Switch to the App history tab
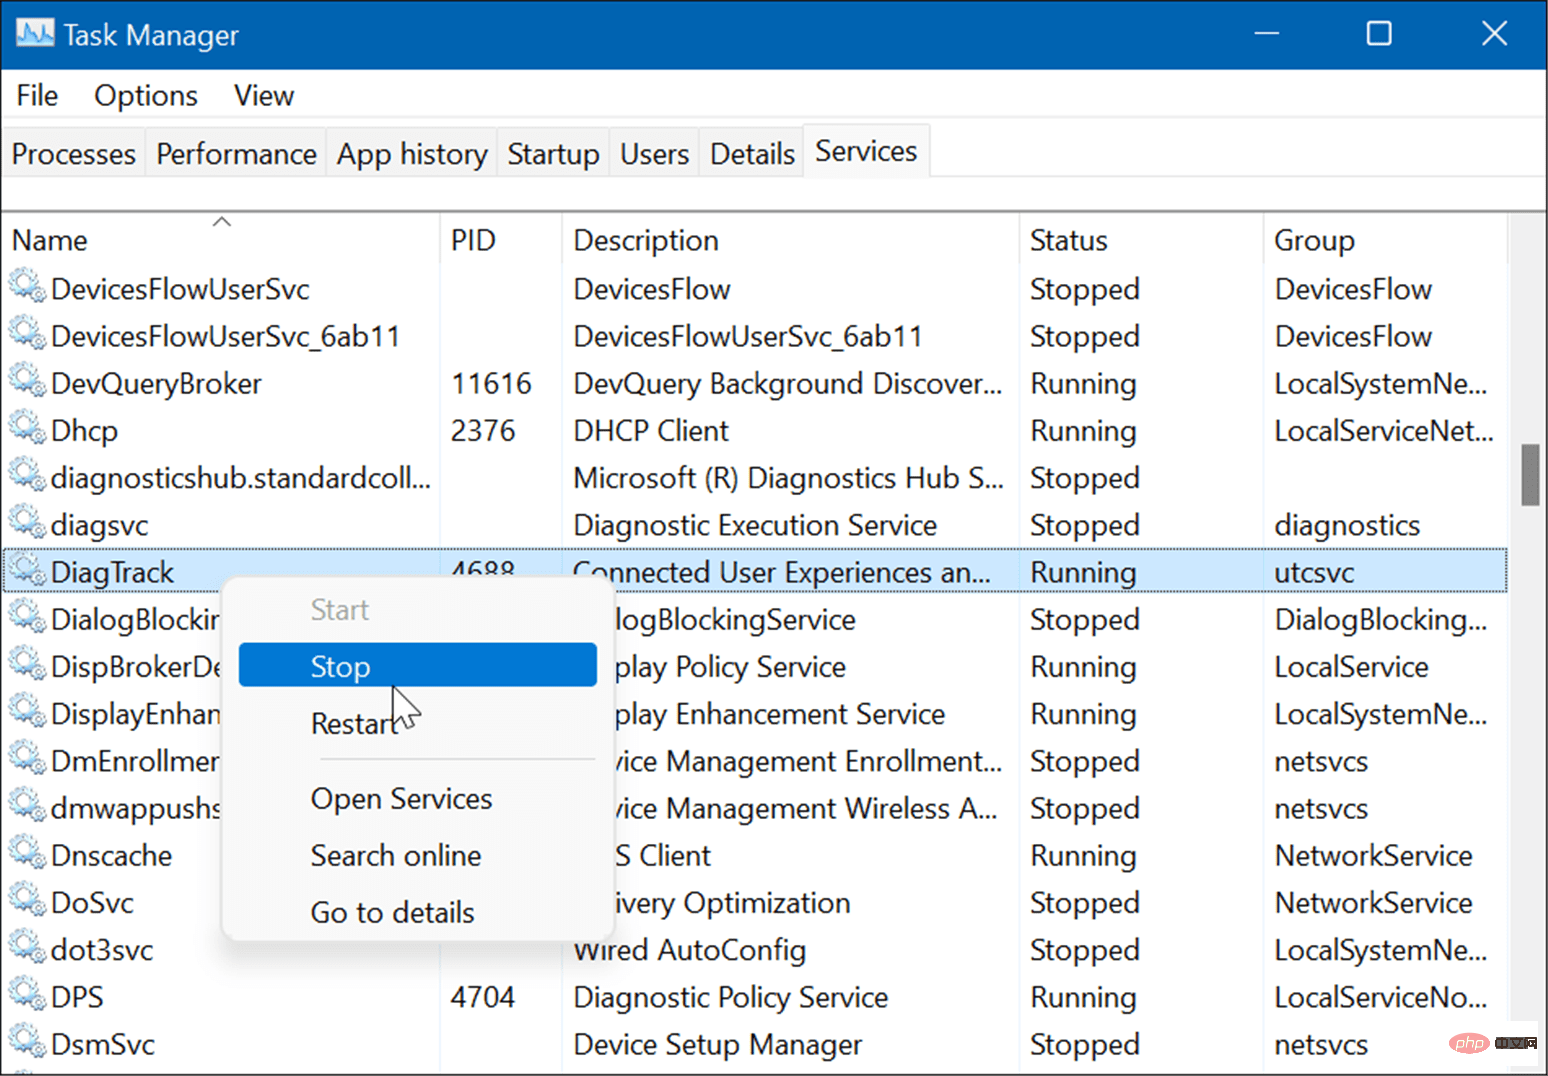The height and width of the screenshot is (1076, 1548). [x=412, y=153]
